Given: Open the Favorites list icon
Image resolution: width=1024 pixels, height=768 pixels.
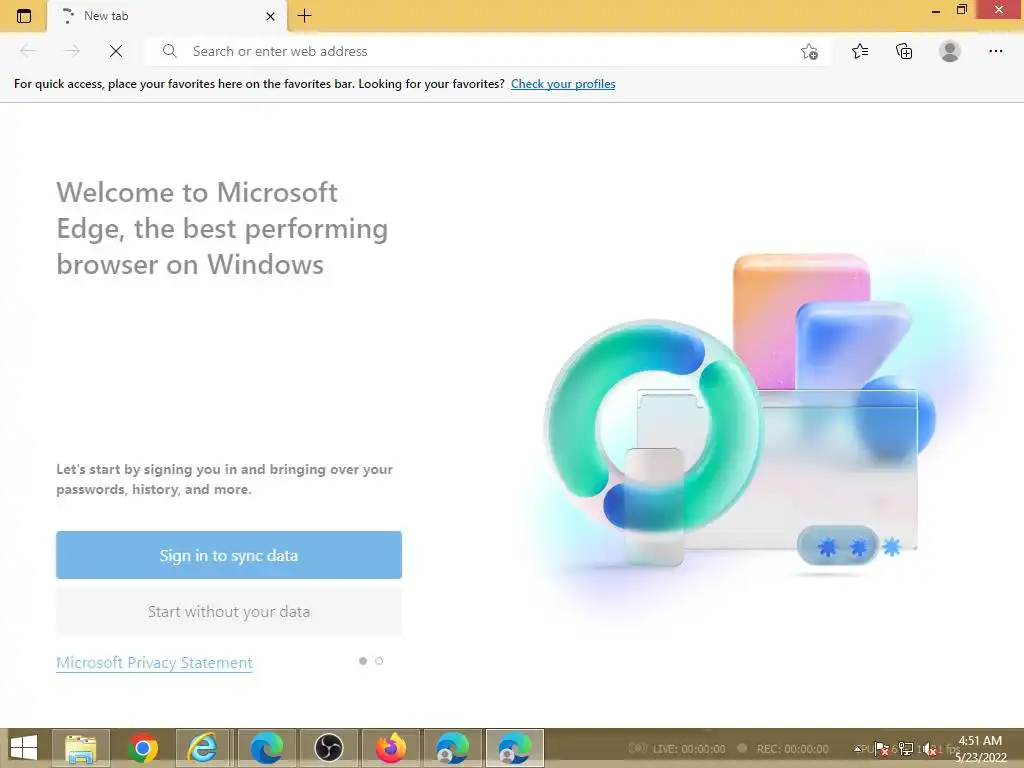Looking at the screenshot, I should 860,51.
